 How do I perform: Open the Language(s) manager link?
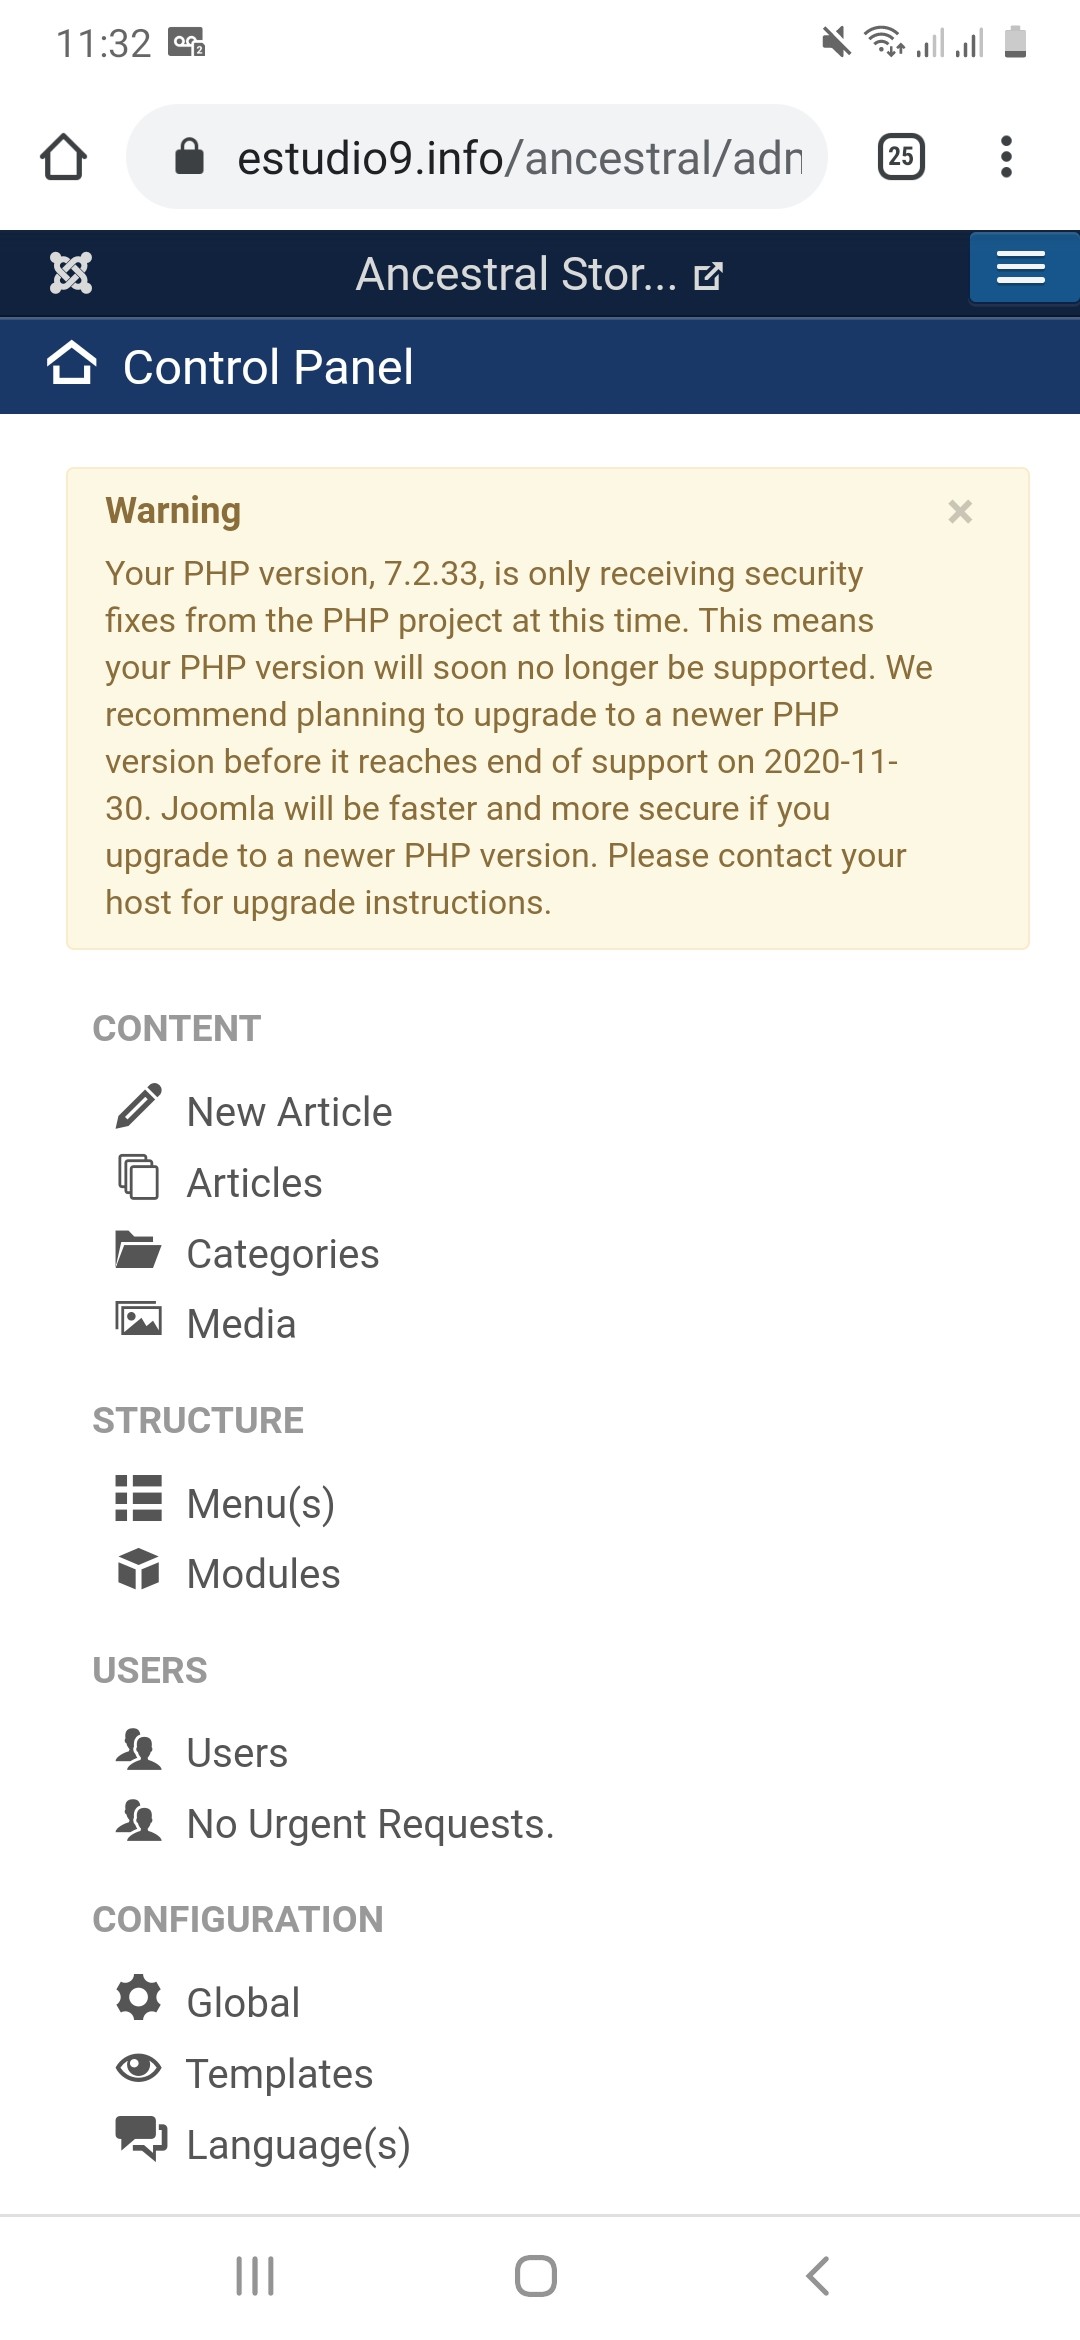click(298, 2145)
